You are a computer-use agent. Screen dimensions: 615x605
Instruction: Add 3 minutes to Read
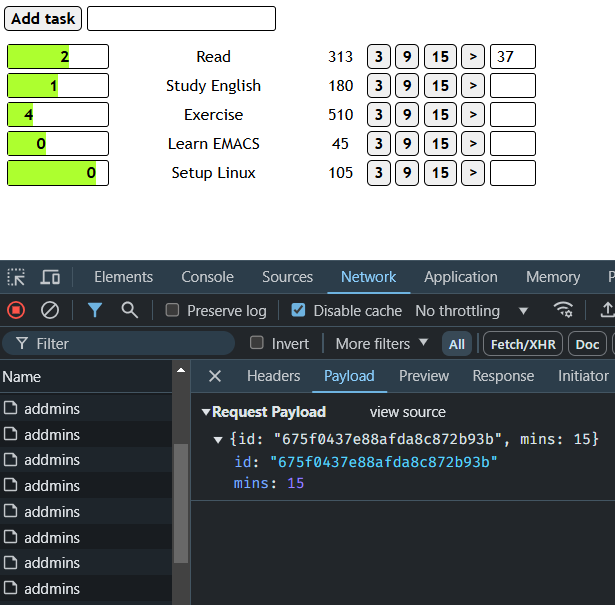(378, 56)
